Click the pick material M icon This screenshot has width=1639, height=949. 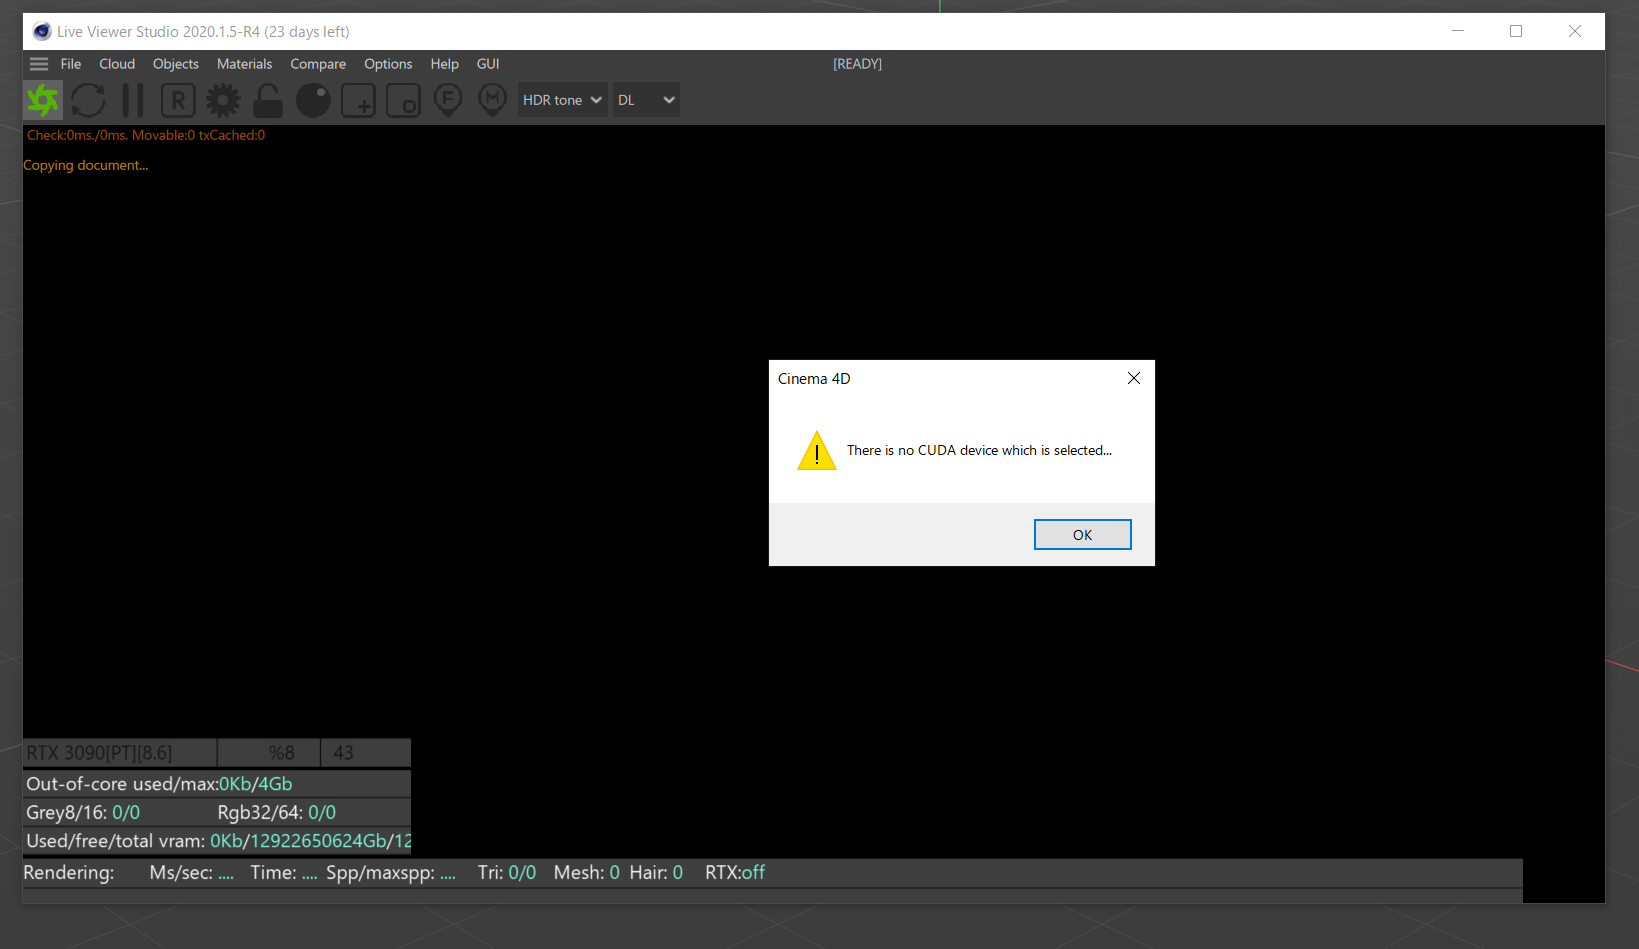pos(493,100)
